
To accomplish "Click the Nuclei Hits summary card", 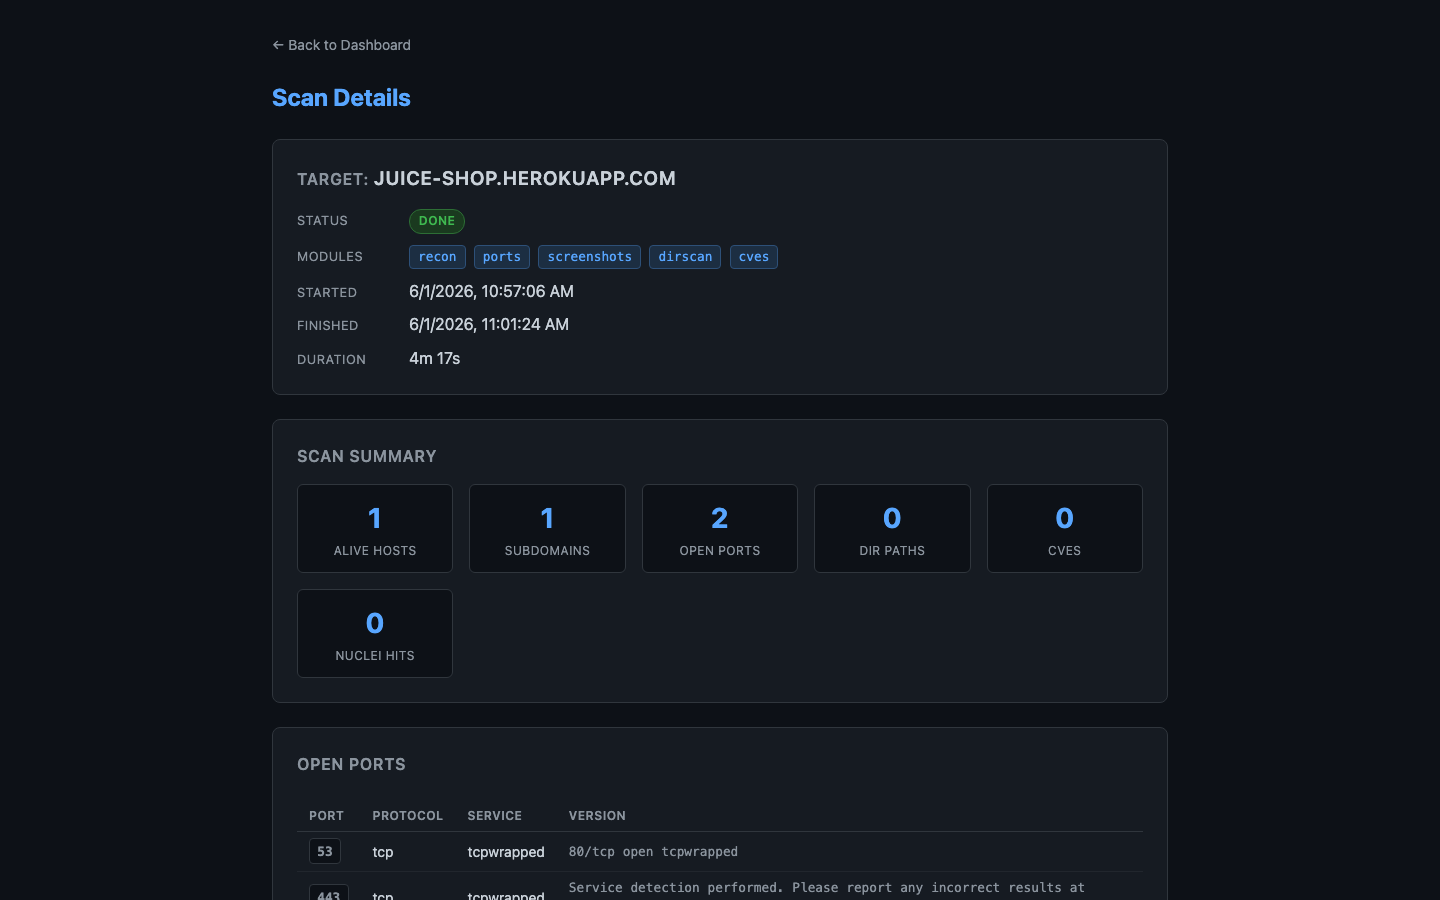I will 375,634.
